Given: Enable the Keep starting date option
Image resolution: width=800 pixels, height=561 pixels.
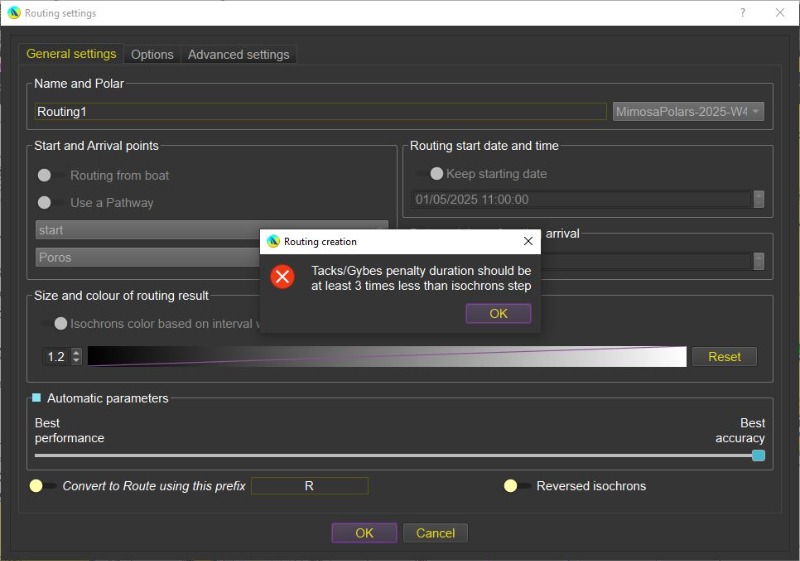Looking at the screenshot, I should 431,174.
